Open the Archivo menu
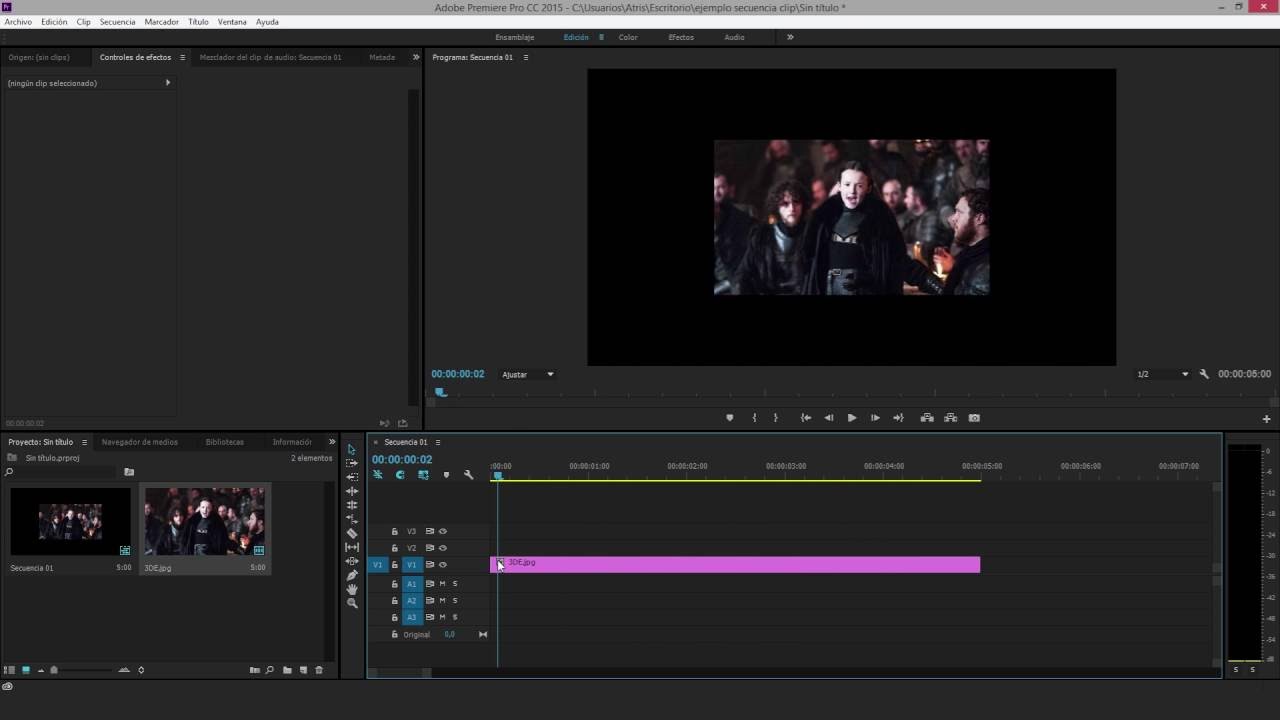Screen dimensions: 1280x720 pos(18,21)
